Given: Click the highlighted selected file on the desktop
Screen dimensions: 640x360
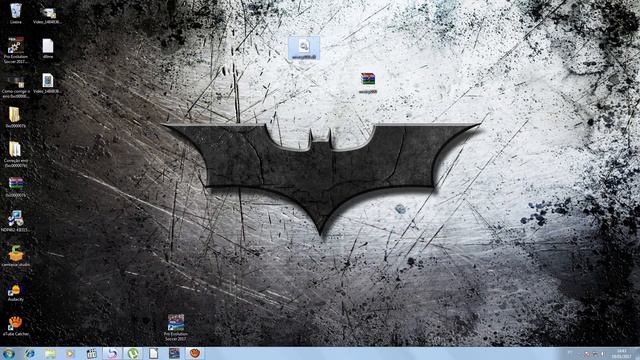Looking at the screenshot, I should 304,49.
